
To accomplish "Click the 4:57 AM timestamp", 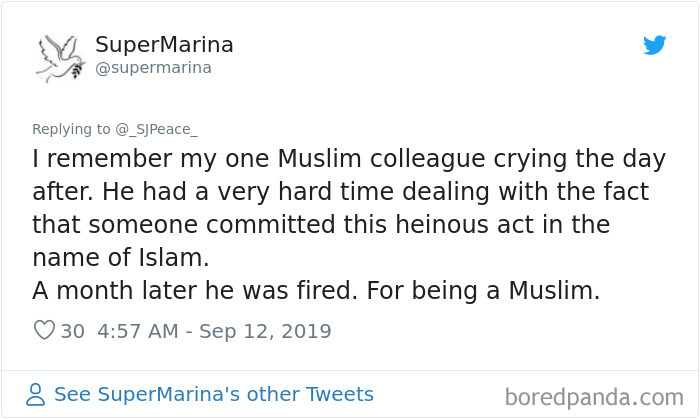I will (138, 330).
